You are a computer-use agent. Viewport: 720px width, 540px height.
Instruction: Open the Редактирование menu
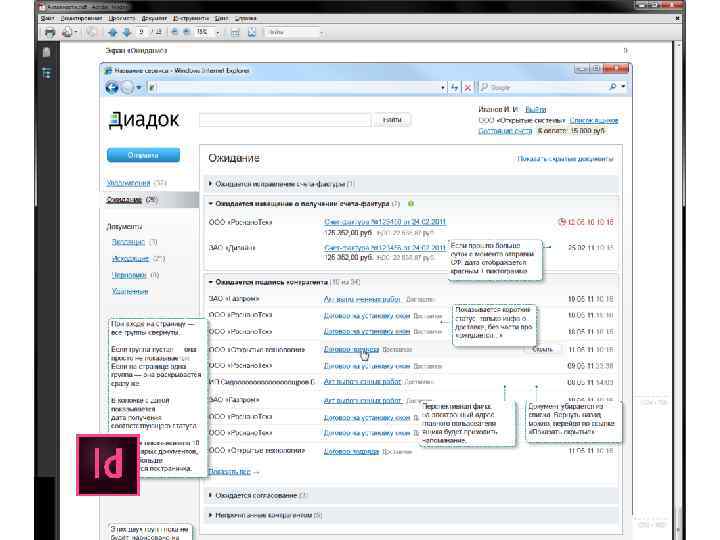click(81, 18)
